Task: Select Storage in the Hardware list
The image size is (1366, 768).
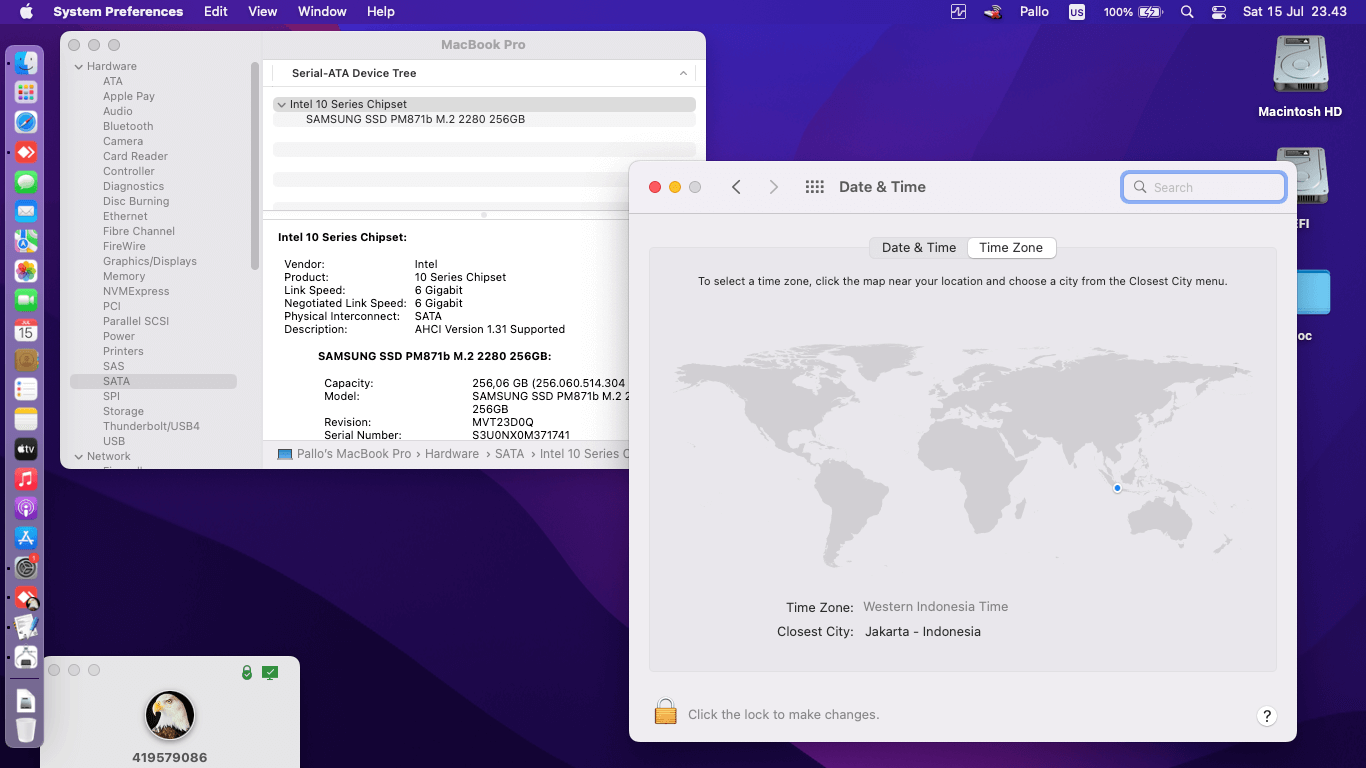Action: pos(123,411)
